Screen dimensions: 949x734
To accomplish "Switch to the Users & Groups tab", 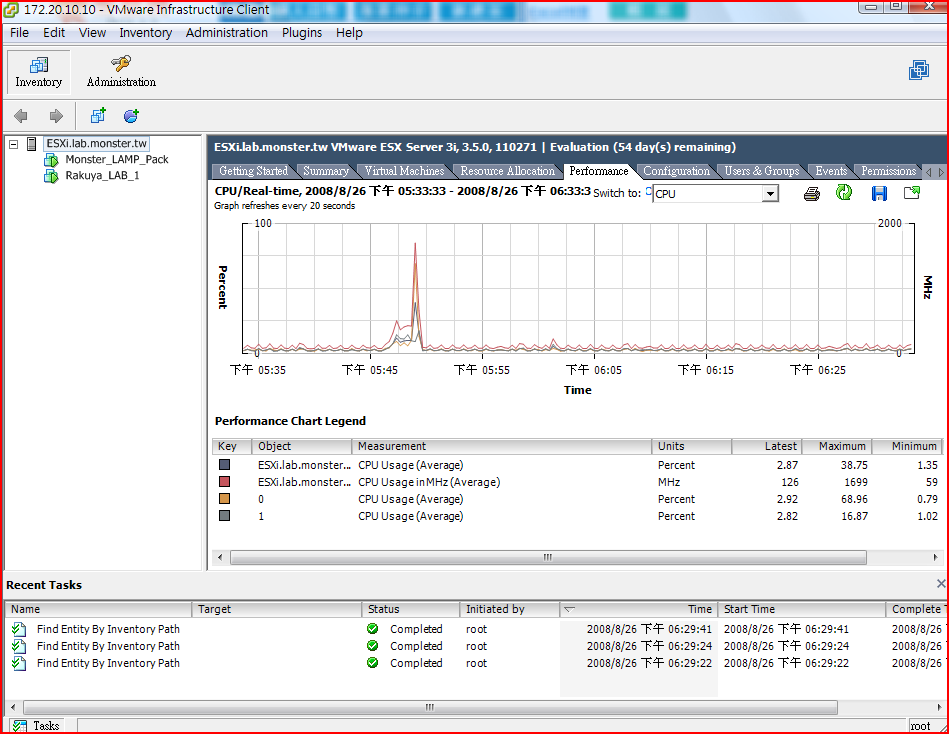I will 761,171.
